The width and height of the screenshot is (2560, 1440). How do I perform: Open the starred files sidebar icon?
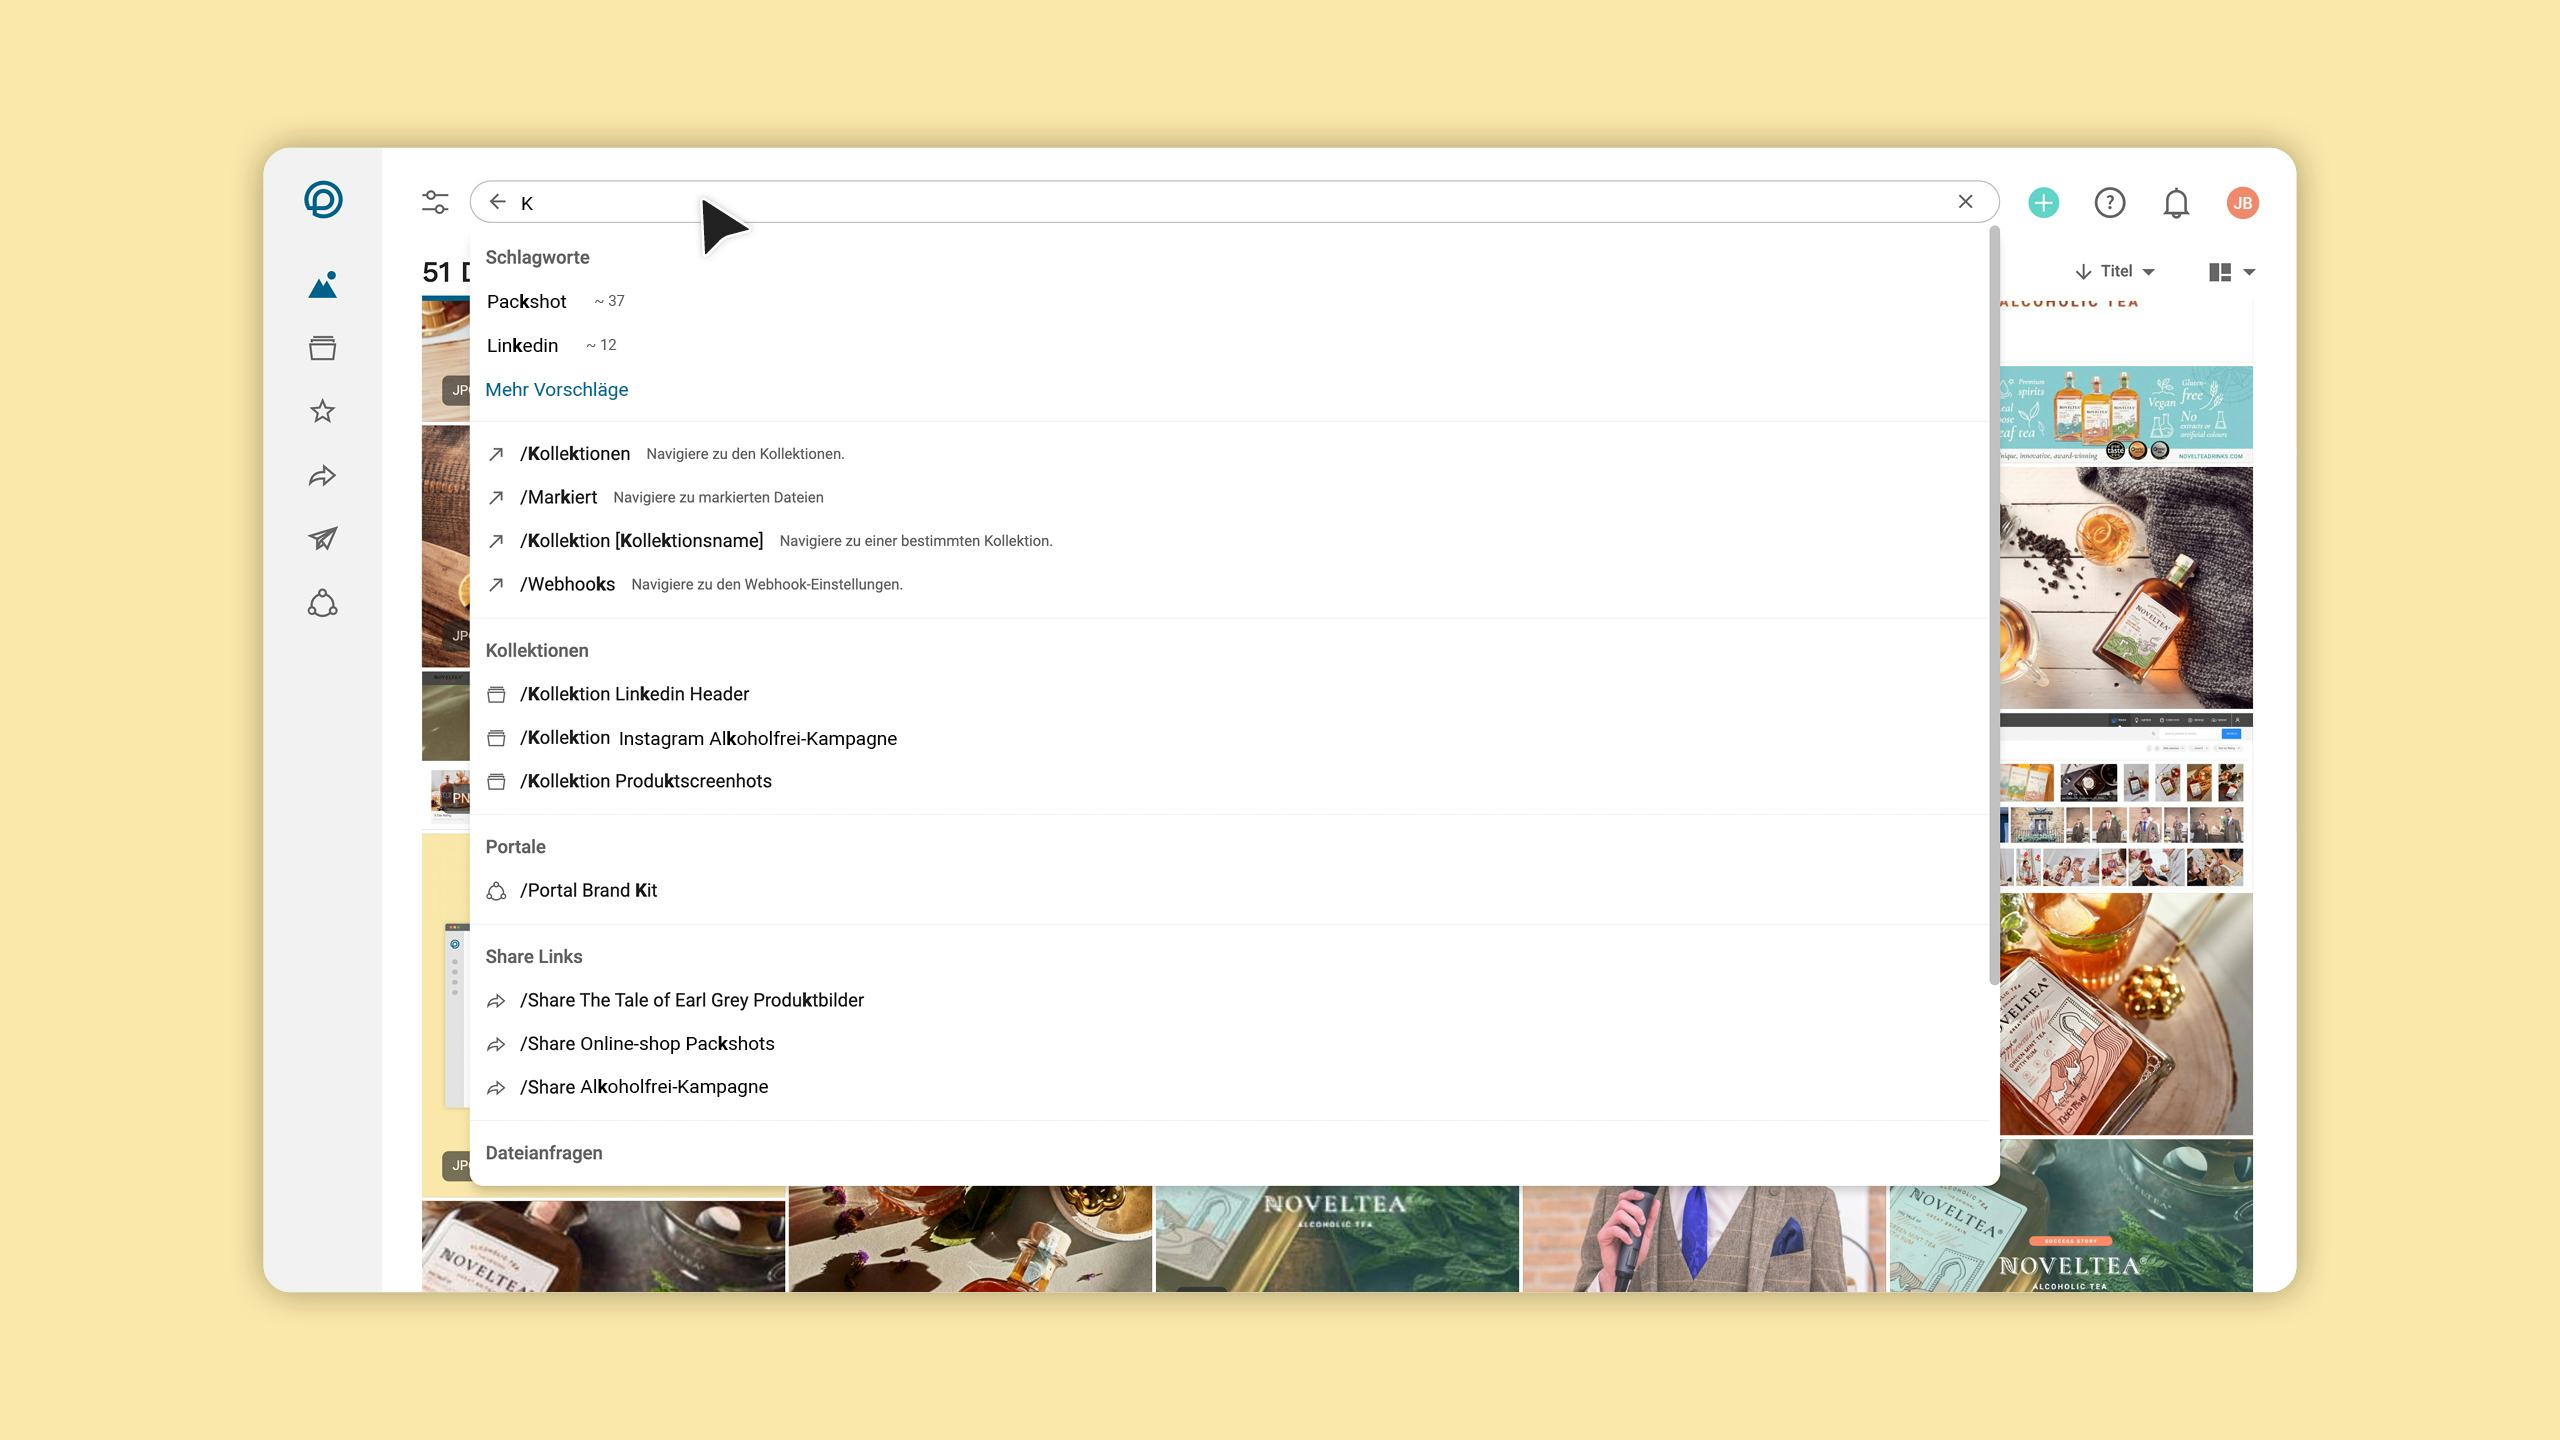point(322,411)
